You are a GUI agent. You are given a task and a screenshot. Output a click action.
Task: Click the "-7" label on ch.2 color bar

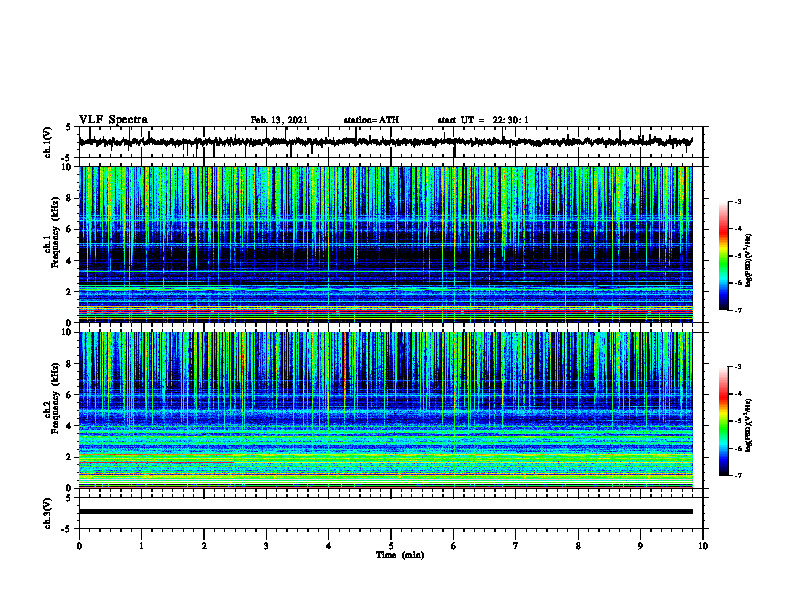click(738, 475)
